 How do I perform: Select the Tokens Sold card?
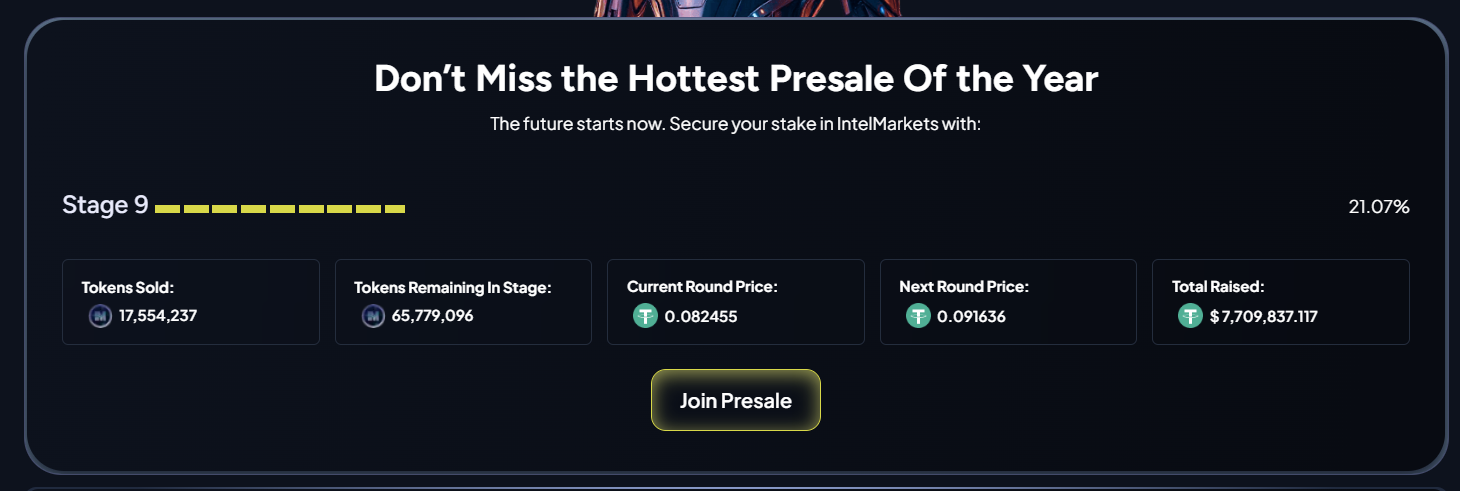tap(191, 302)
